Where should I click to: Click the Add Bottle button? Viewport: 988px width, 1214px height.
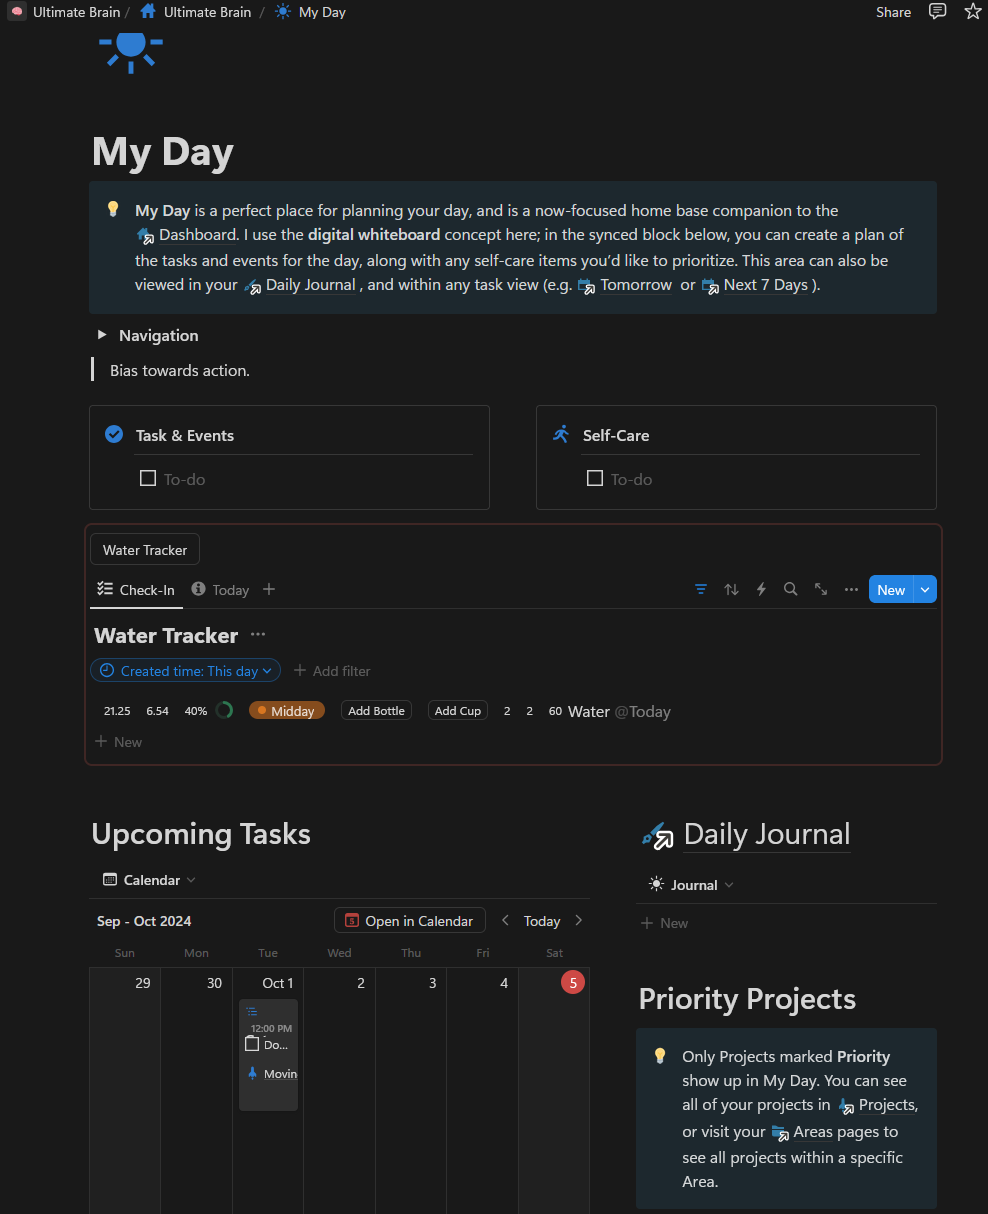pos(376,711)
